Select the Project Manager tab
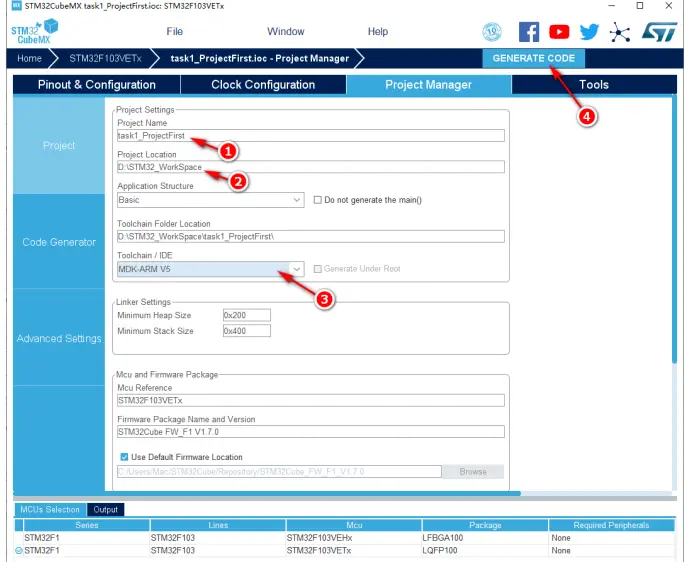The height and width of the screenshot is (562, 686). point(428,84)
